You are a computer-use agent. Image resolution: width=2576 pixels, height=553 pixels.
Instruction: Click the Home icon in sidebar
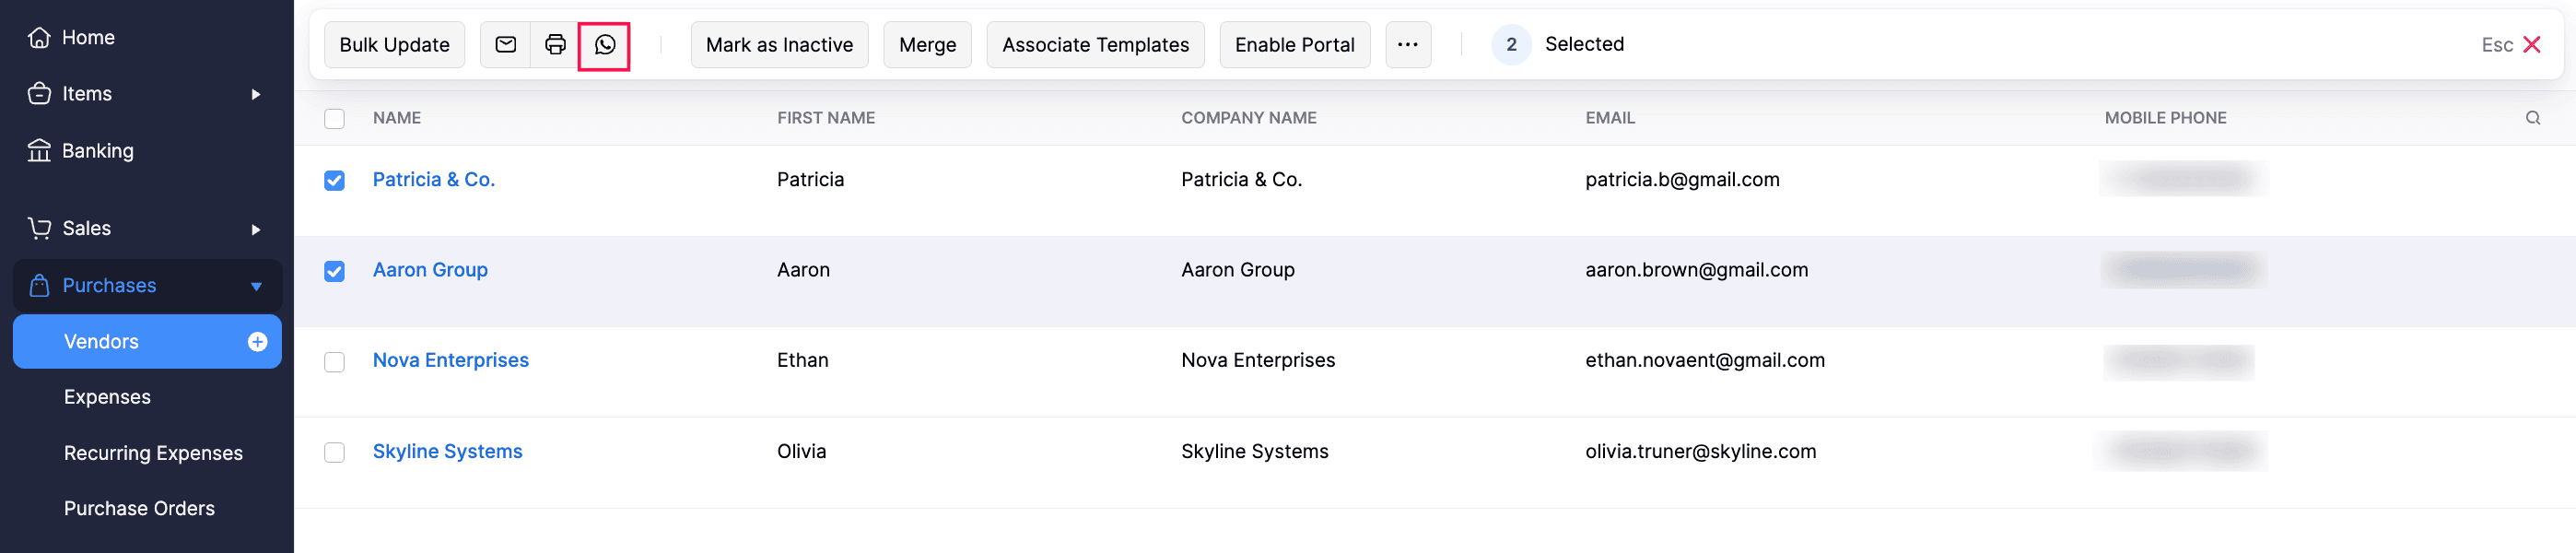[x=39, y=38]
